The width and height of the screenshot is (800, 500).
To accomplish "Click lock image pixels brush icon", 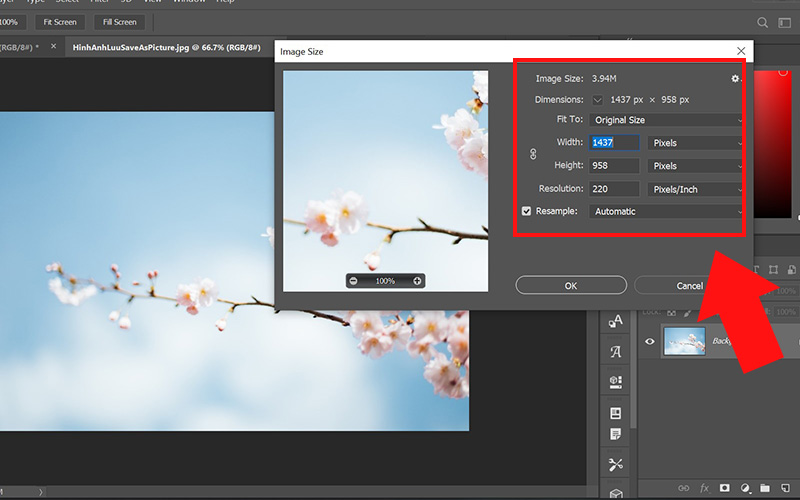I will coord(688,312).
